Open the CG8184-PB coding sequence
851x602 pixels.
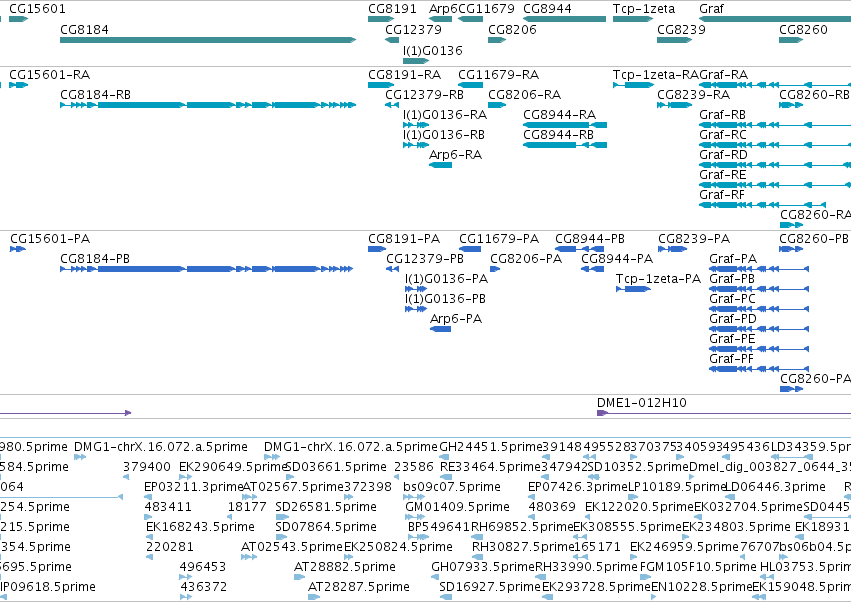pos(207,269)
